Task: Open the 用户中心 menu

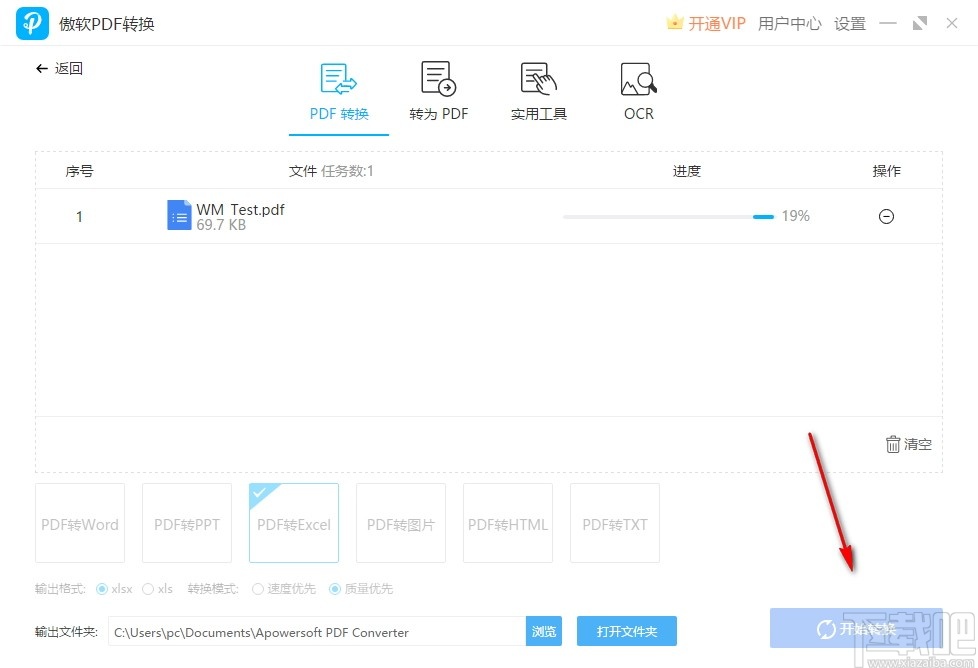Action: 789,22
